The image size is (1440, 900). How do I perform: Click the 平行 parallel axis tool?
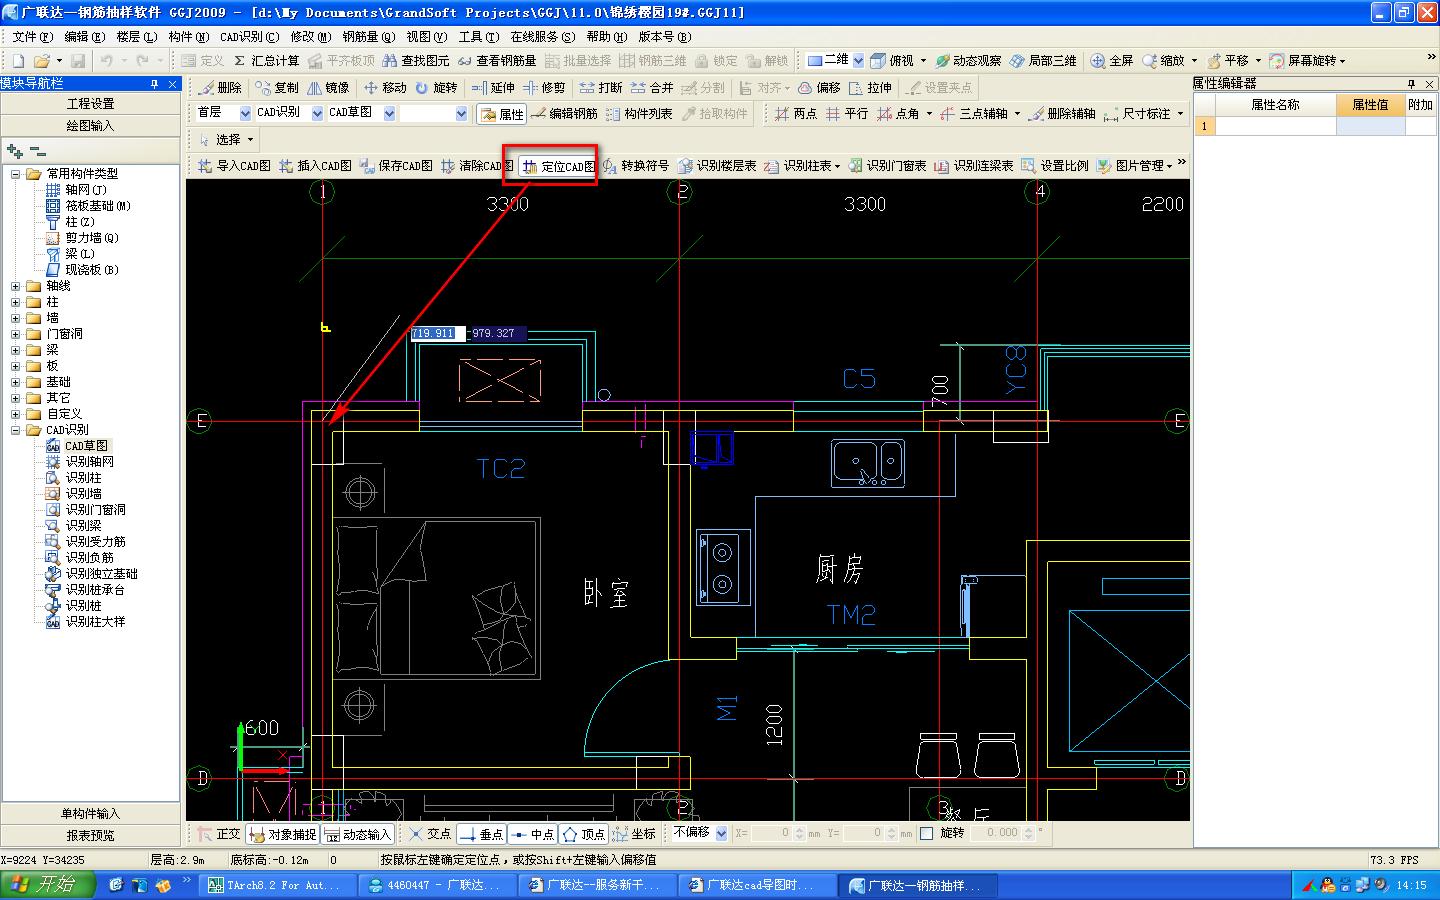point(846,114)
